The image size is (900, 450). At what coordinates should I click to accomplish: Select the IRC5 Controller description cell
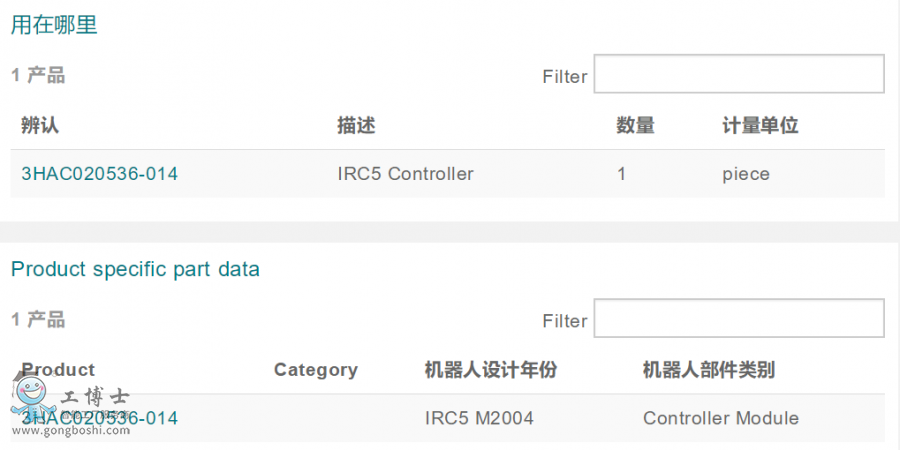point(405,174)
